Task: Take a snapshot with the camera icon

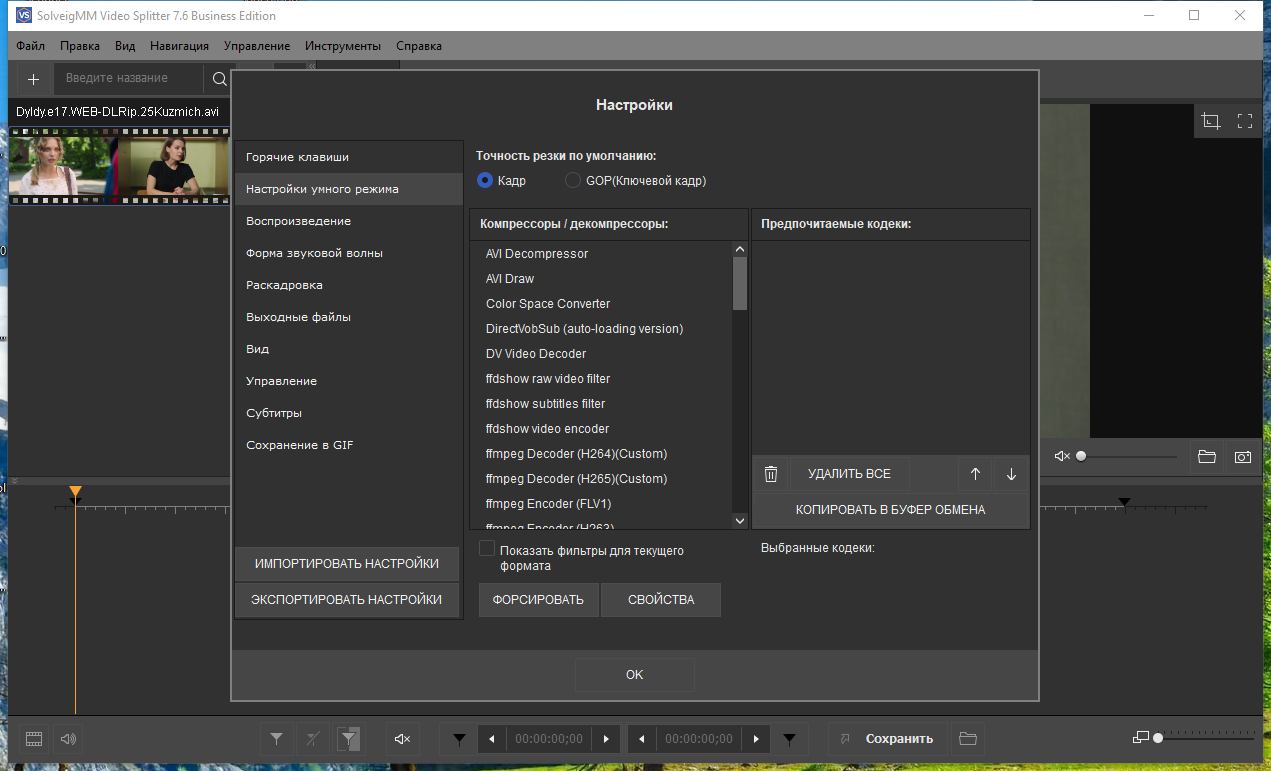Action: tap(1242, 456)
